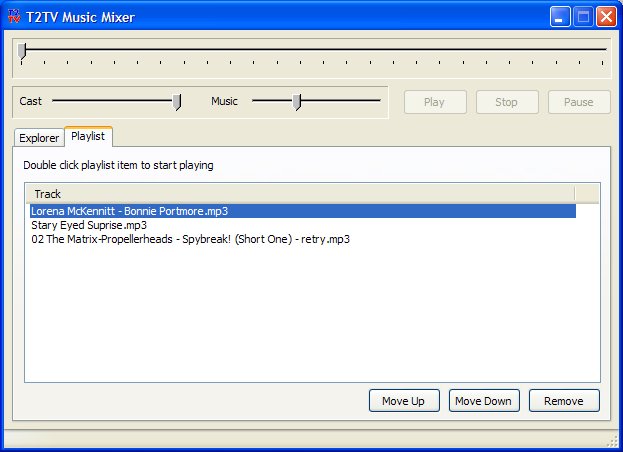Minimize the T2TV Music Mixer window
623x452 pixels.
pos(561,17)
